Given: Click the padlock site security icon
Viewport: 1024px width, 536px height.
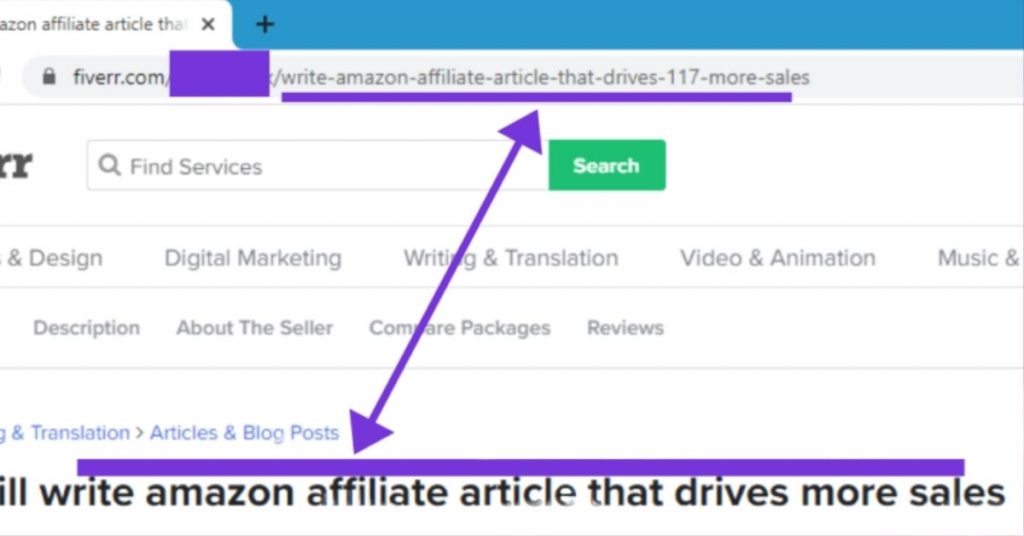Looking at the screenshot, I should point(49,76).
